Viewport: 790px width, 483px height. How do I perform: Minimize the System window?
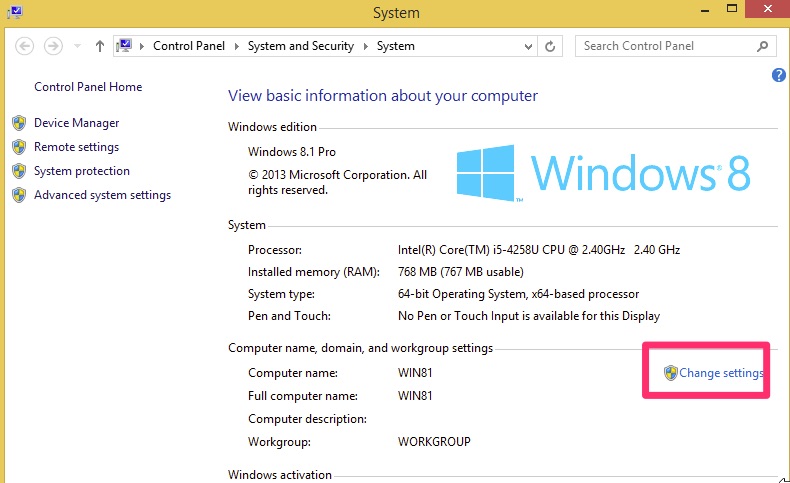(x=705, y=10)
